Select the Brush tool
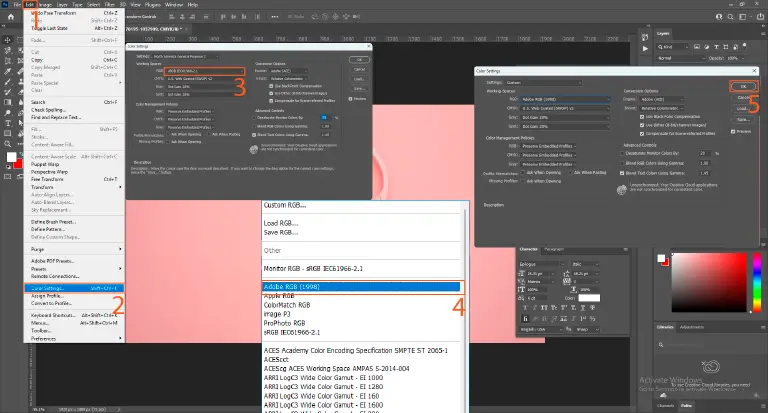Screen dimensions: 768x413 tap(7, 81)
